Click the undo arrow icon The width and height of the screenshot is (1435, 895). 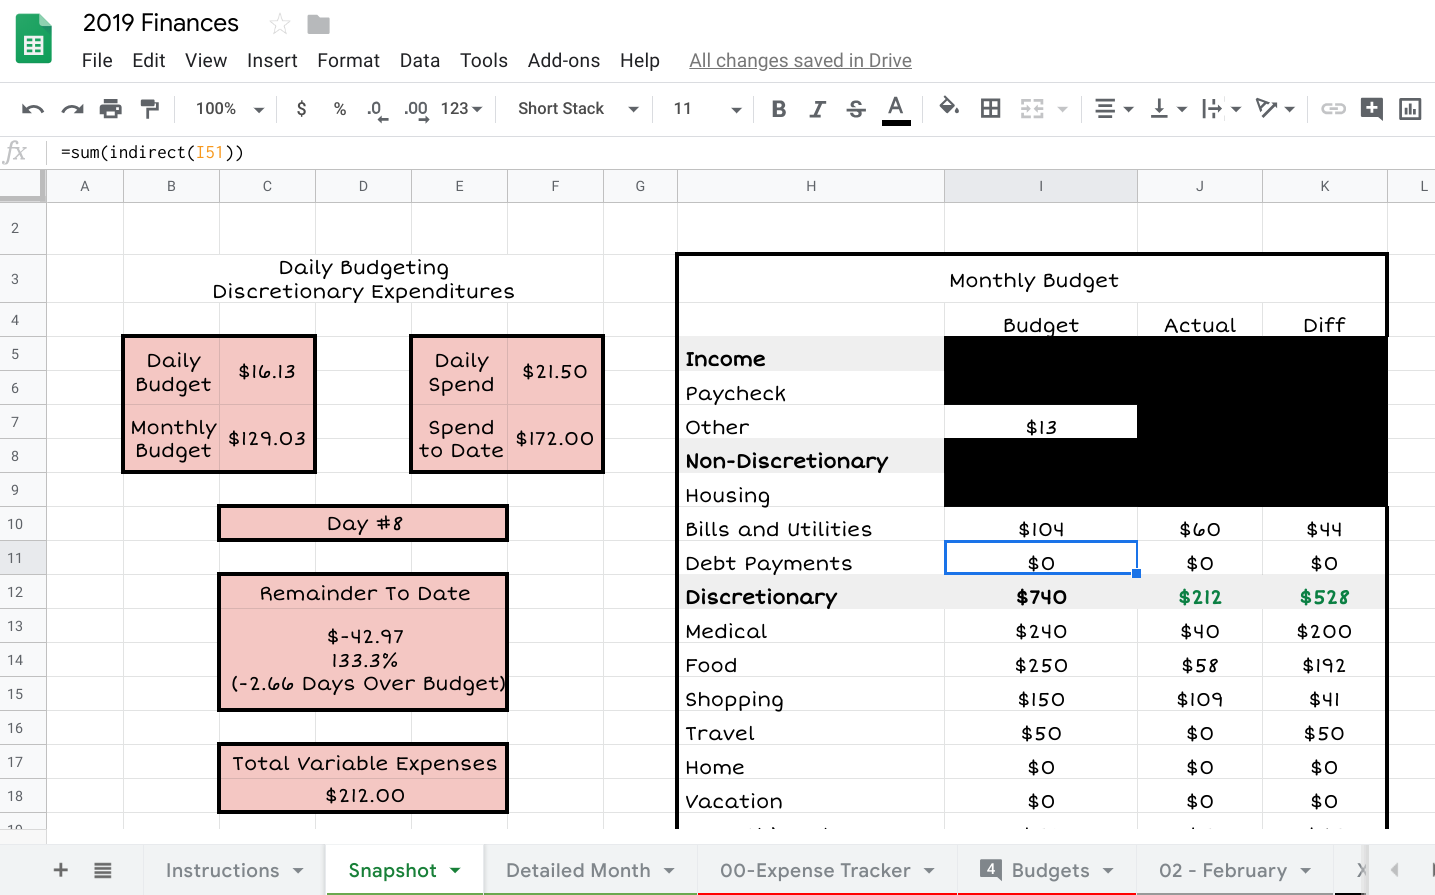point(33,109)
